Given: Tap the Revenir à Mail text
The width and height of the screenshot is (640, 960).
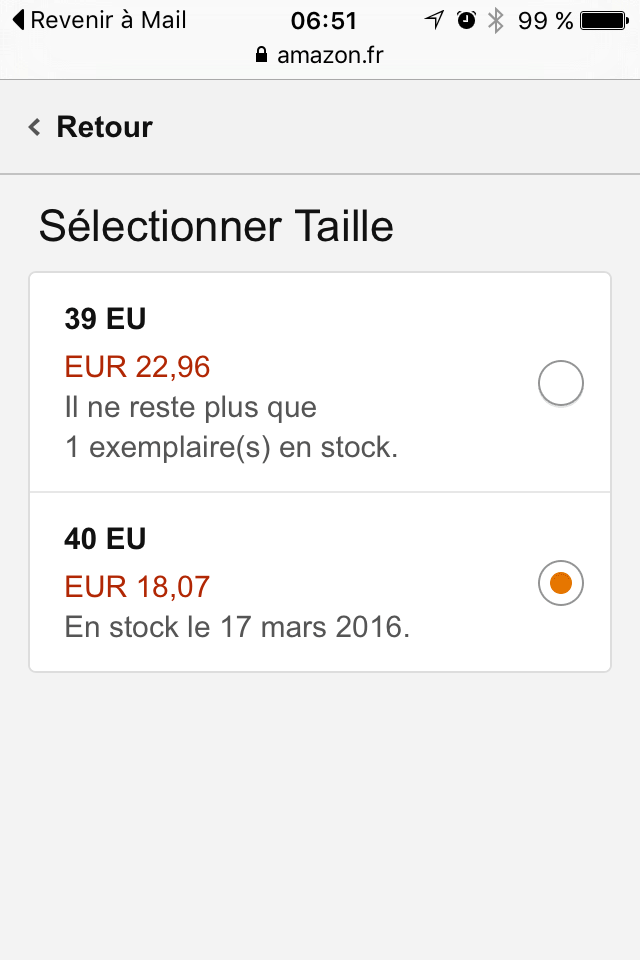Looking at the screenshot, I should coord(108,20).
